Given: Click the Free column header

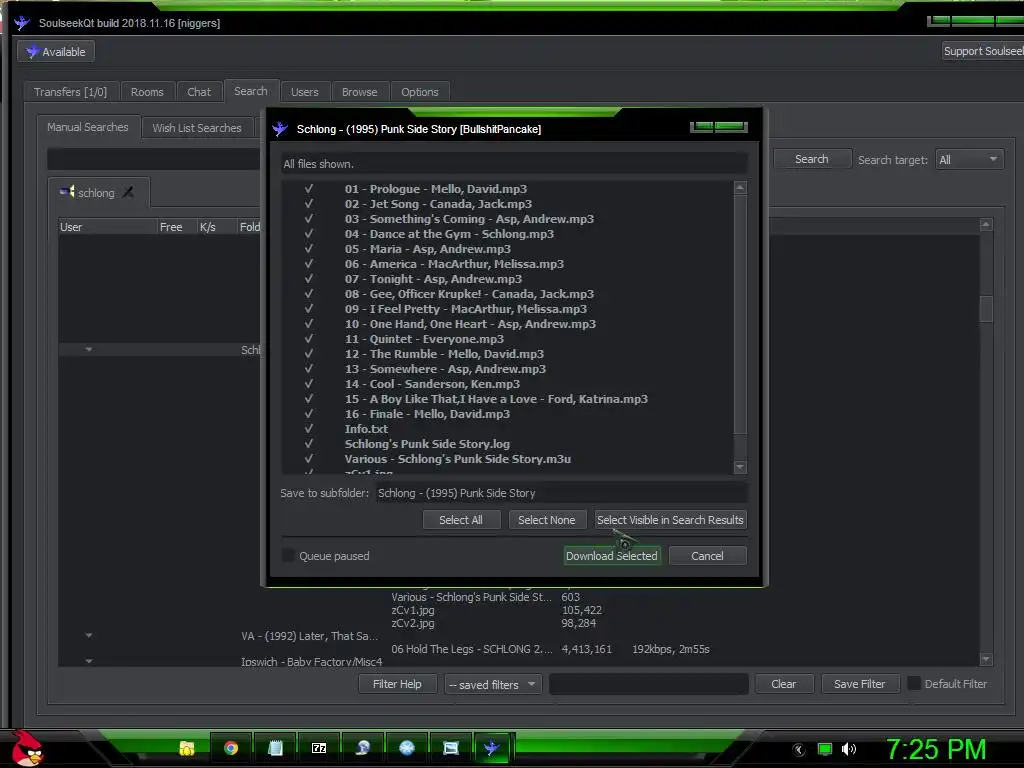Looking at the screenshot, I should click(x=176, y=227).
